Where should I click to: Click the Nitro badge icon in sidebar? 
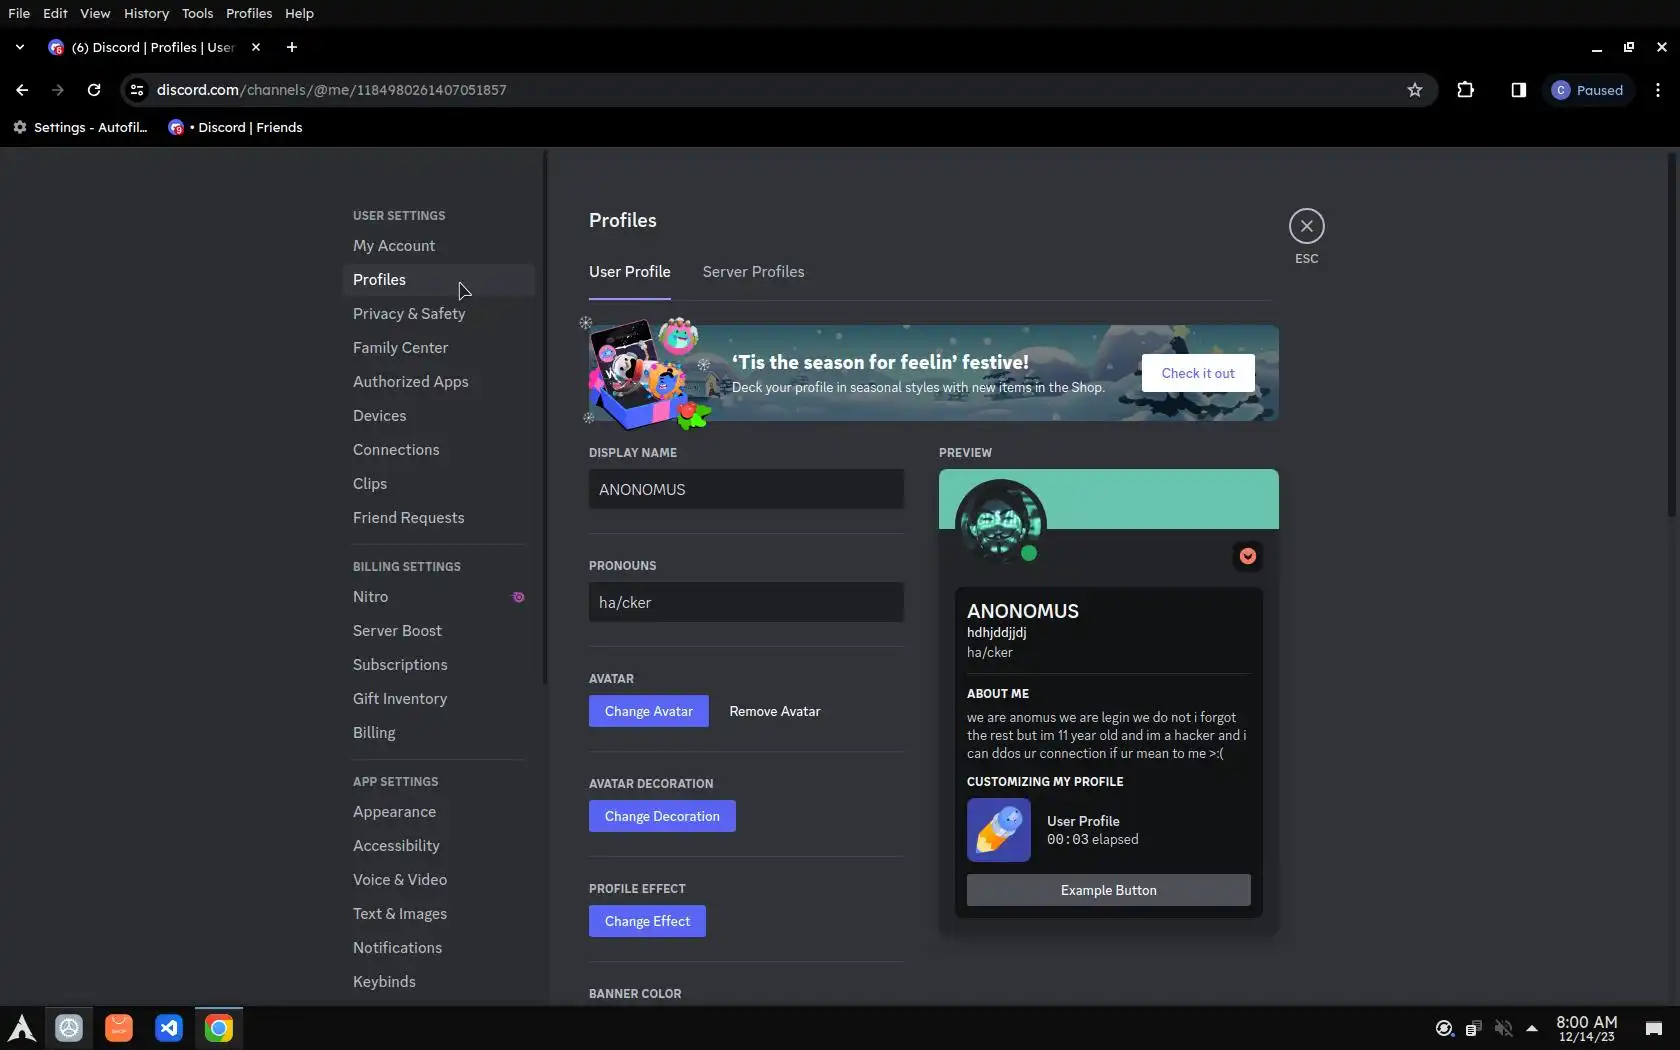click(518, 597)
